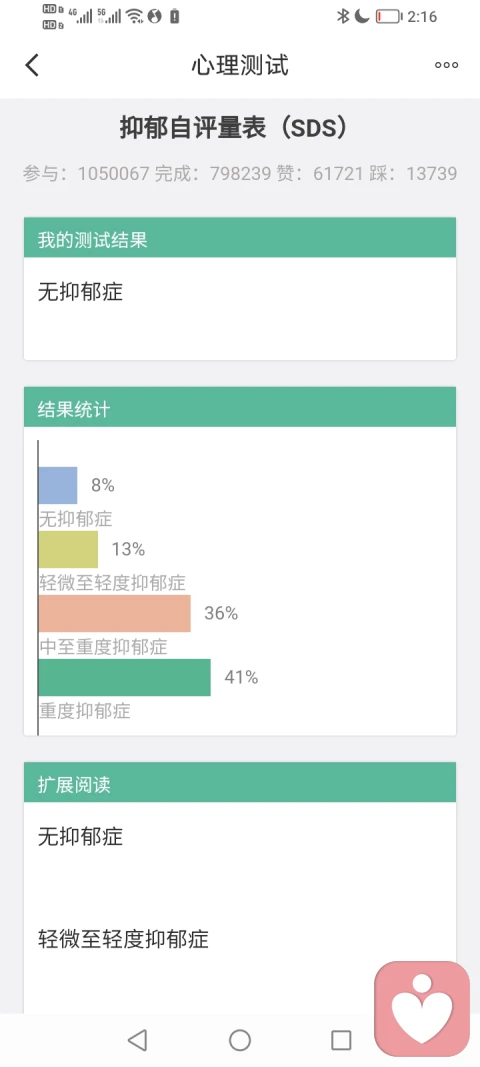Tap the 踩：13739 dislike count
Image resolution: width=480 pixels, height=1067 pixels.
[x=413, y=174]
